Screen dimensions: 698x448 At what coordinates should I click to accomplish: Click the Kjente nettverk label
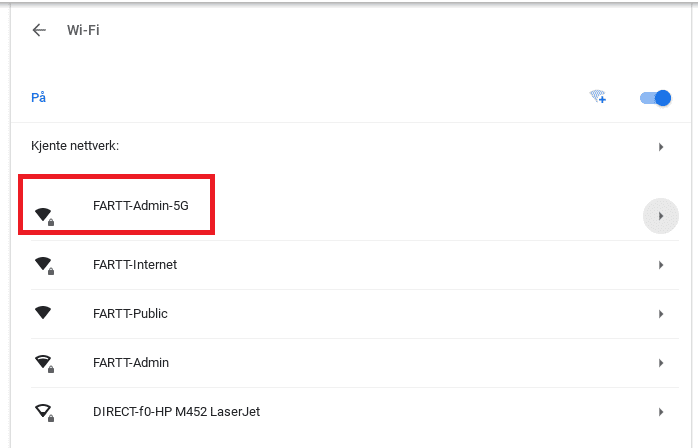[x=75, y=146]
